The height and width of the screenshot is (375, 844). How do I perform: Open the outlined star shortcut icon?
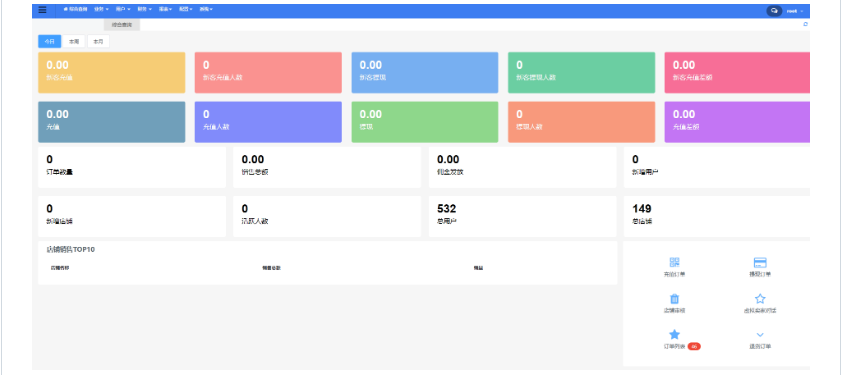click(760, 299)
